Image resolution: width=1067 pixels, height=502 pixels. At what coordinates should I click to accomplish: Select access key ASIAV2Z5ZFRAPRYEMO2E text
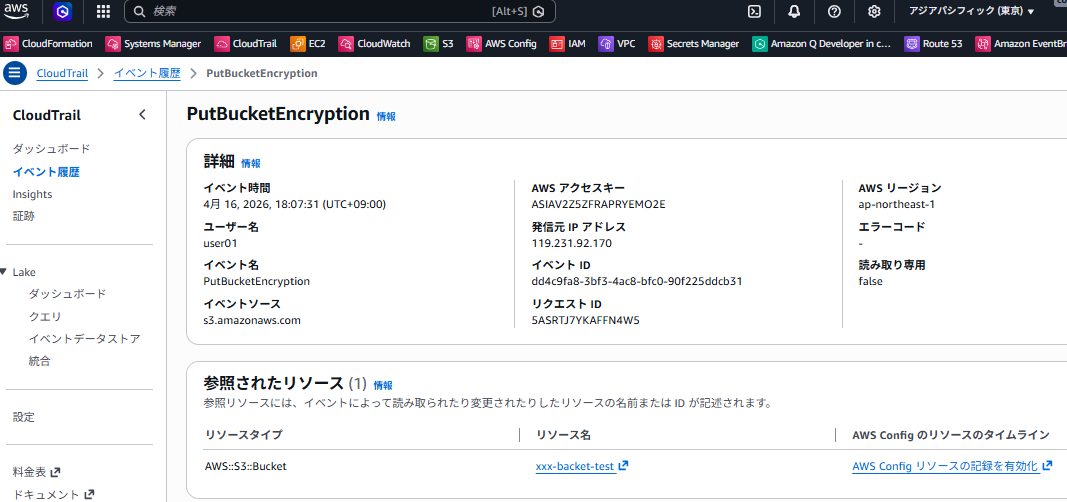pos(598,204)
